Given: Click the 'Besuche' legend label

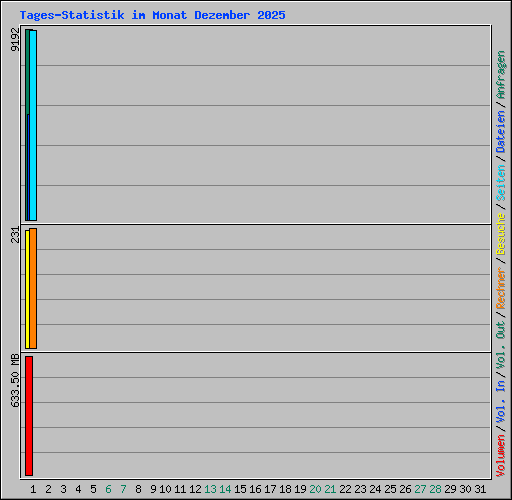Looking at the screenshot, I should (500, 234).
